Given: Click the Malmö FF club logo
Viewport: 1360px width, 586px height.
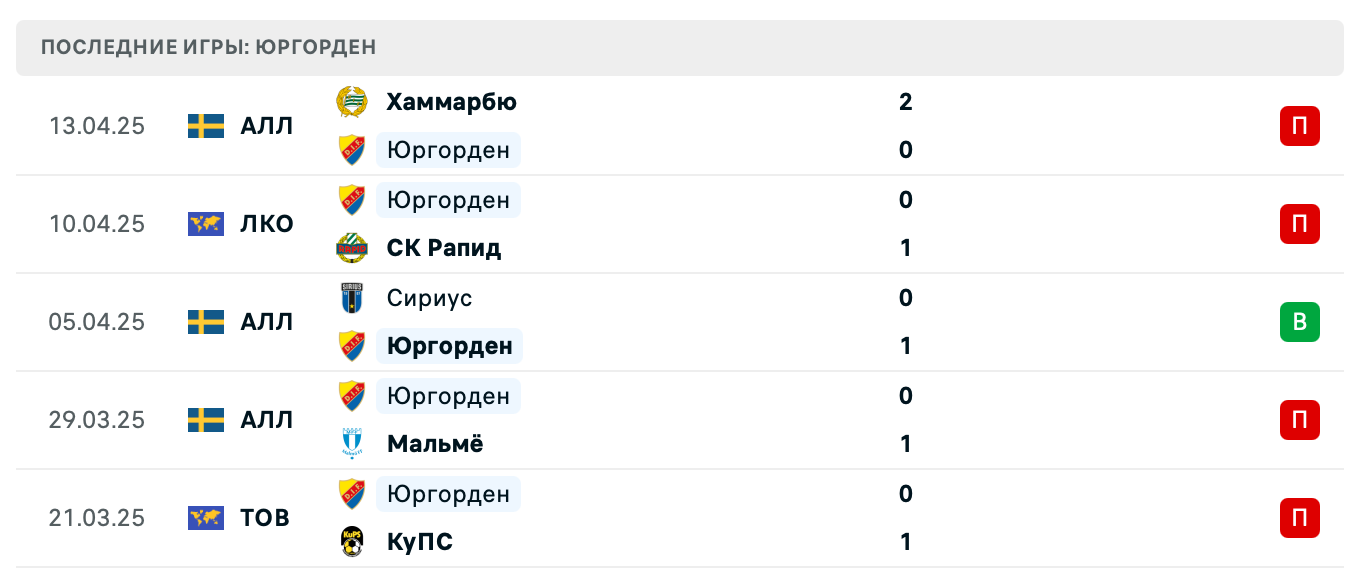Looking at the screenshot, I should pyautogui.click(x=352, y=444).
